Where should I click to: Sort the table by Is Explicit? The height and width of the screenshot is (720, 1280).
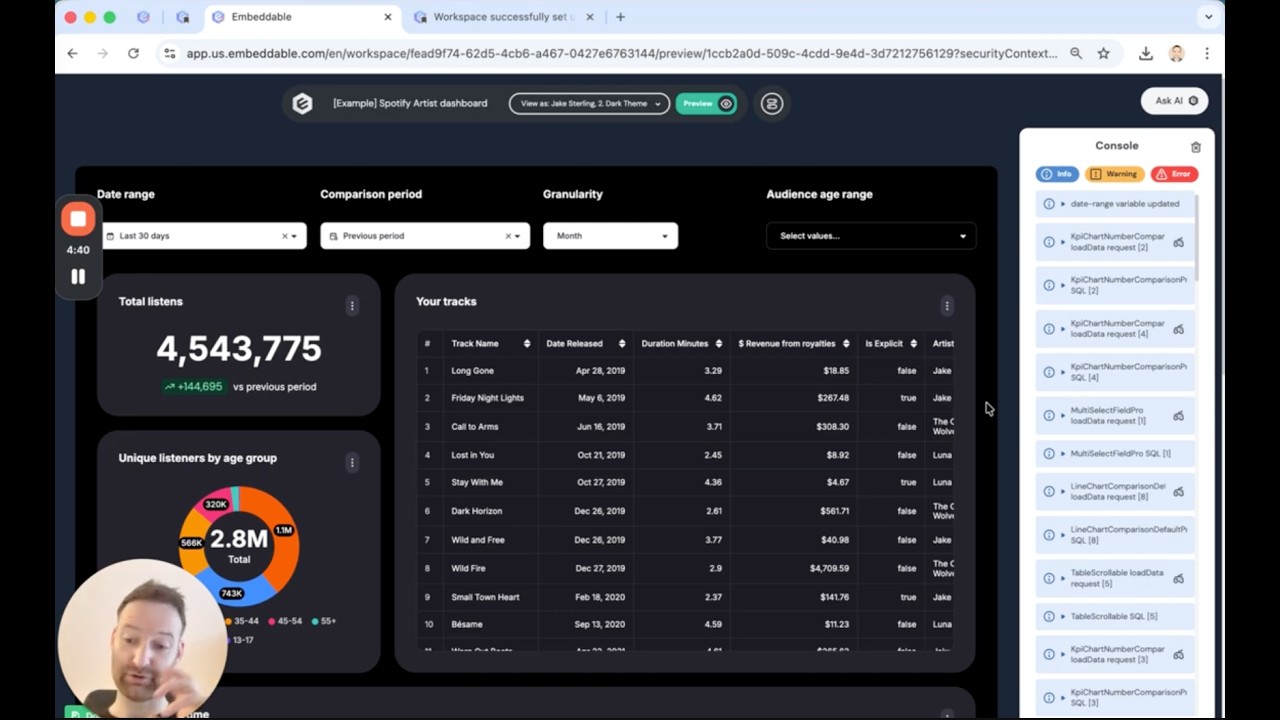pos(913,344)
